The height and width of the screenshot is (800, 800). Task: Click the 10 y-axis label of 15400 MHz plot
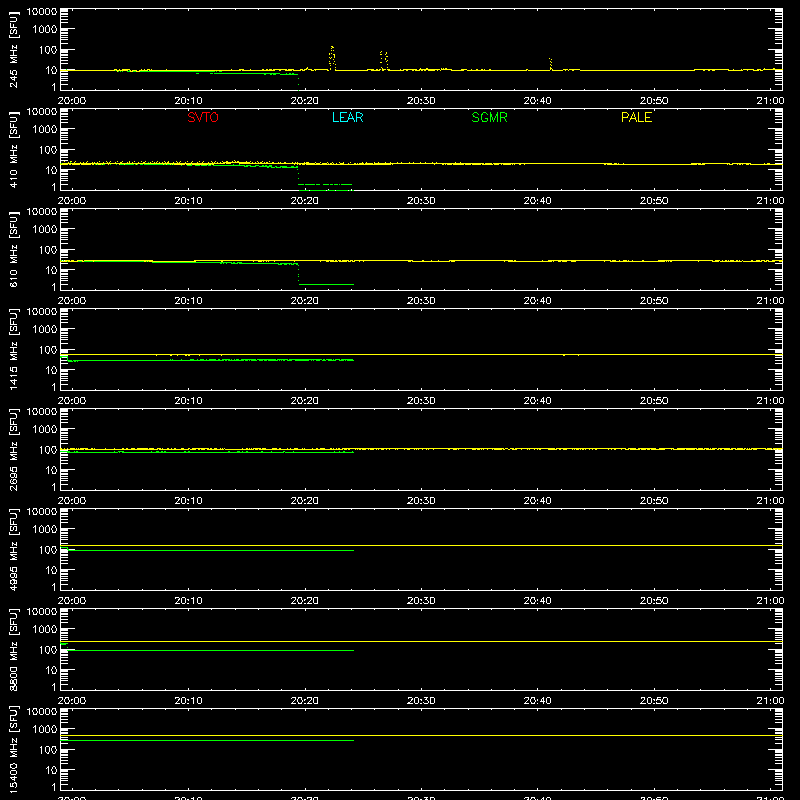coord(51,770)
